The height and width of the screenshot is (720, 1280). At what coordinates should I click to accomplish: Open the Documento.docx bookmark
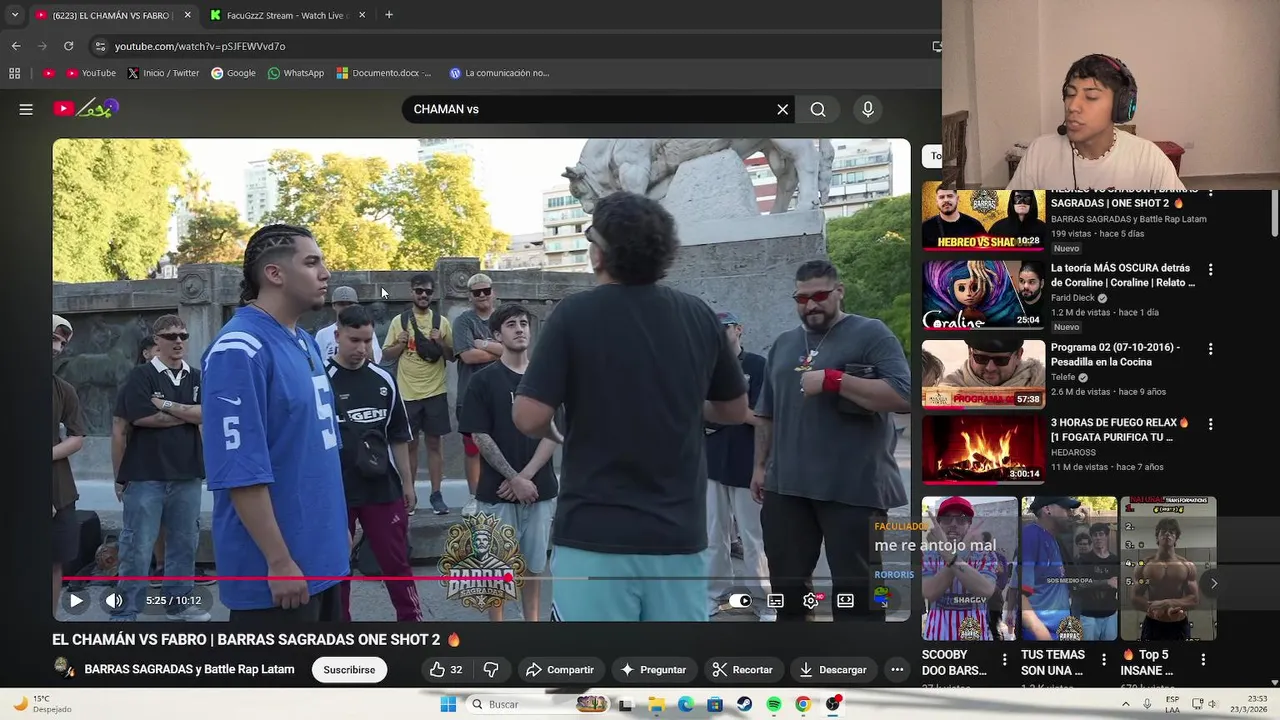[384, 73]
